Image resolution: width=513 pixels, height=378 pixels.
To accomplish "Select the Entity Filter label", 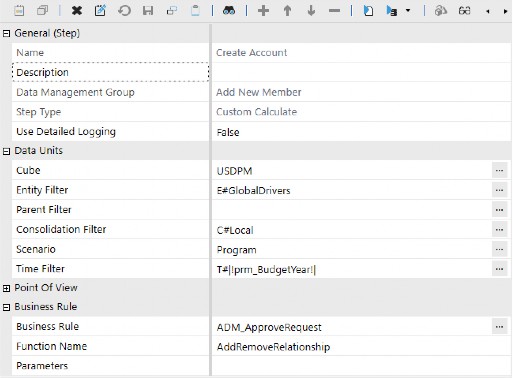I will (x=42, y=190).
